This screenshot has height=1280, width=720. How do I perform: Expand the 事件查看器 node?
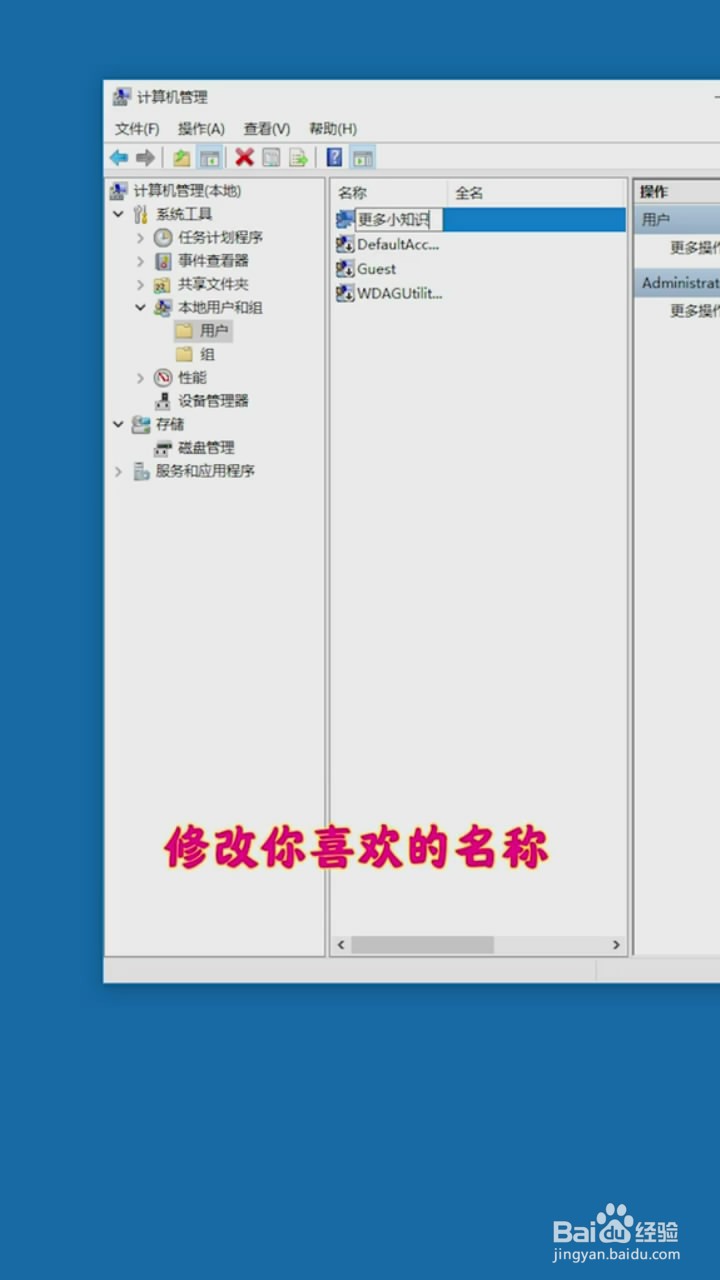pyautogui.click(x=140, y=261)
